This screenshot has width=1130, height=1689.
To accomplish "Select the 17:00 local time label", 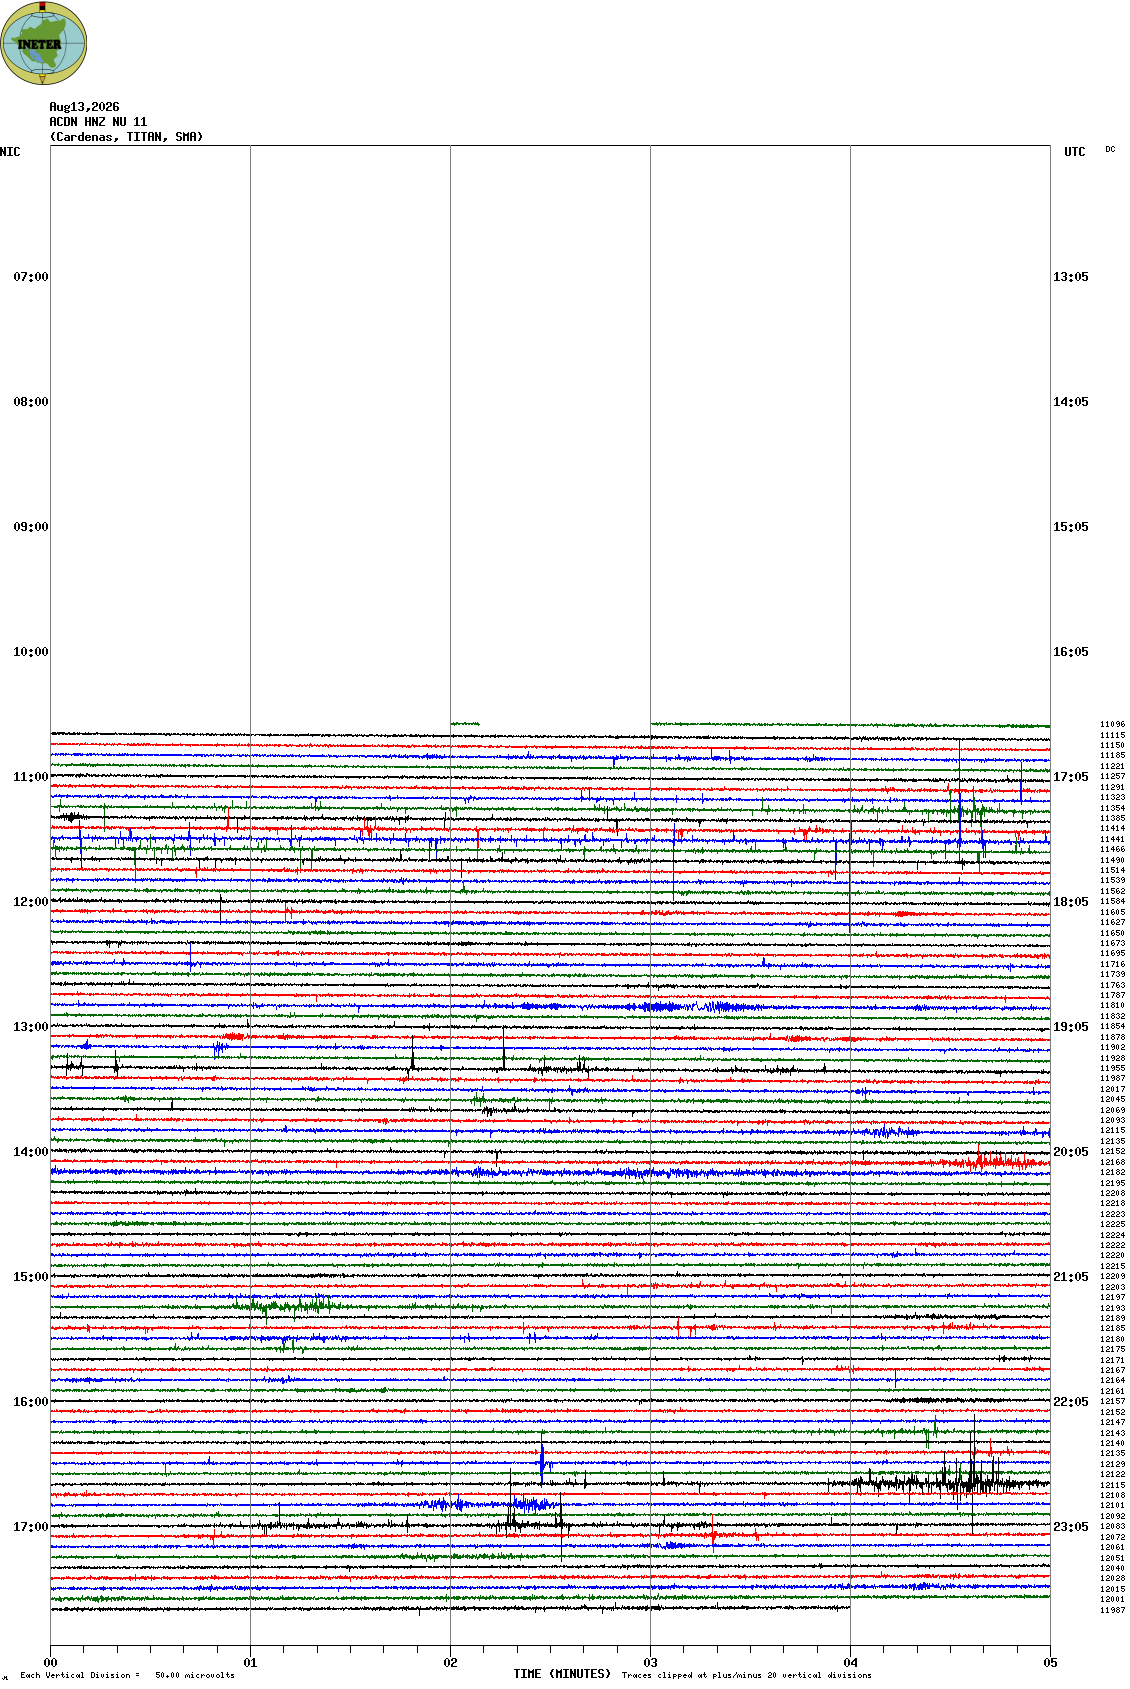I will click(31, 1527).
